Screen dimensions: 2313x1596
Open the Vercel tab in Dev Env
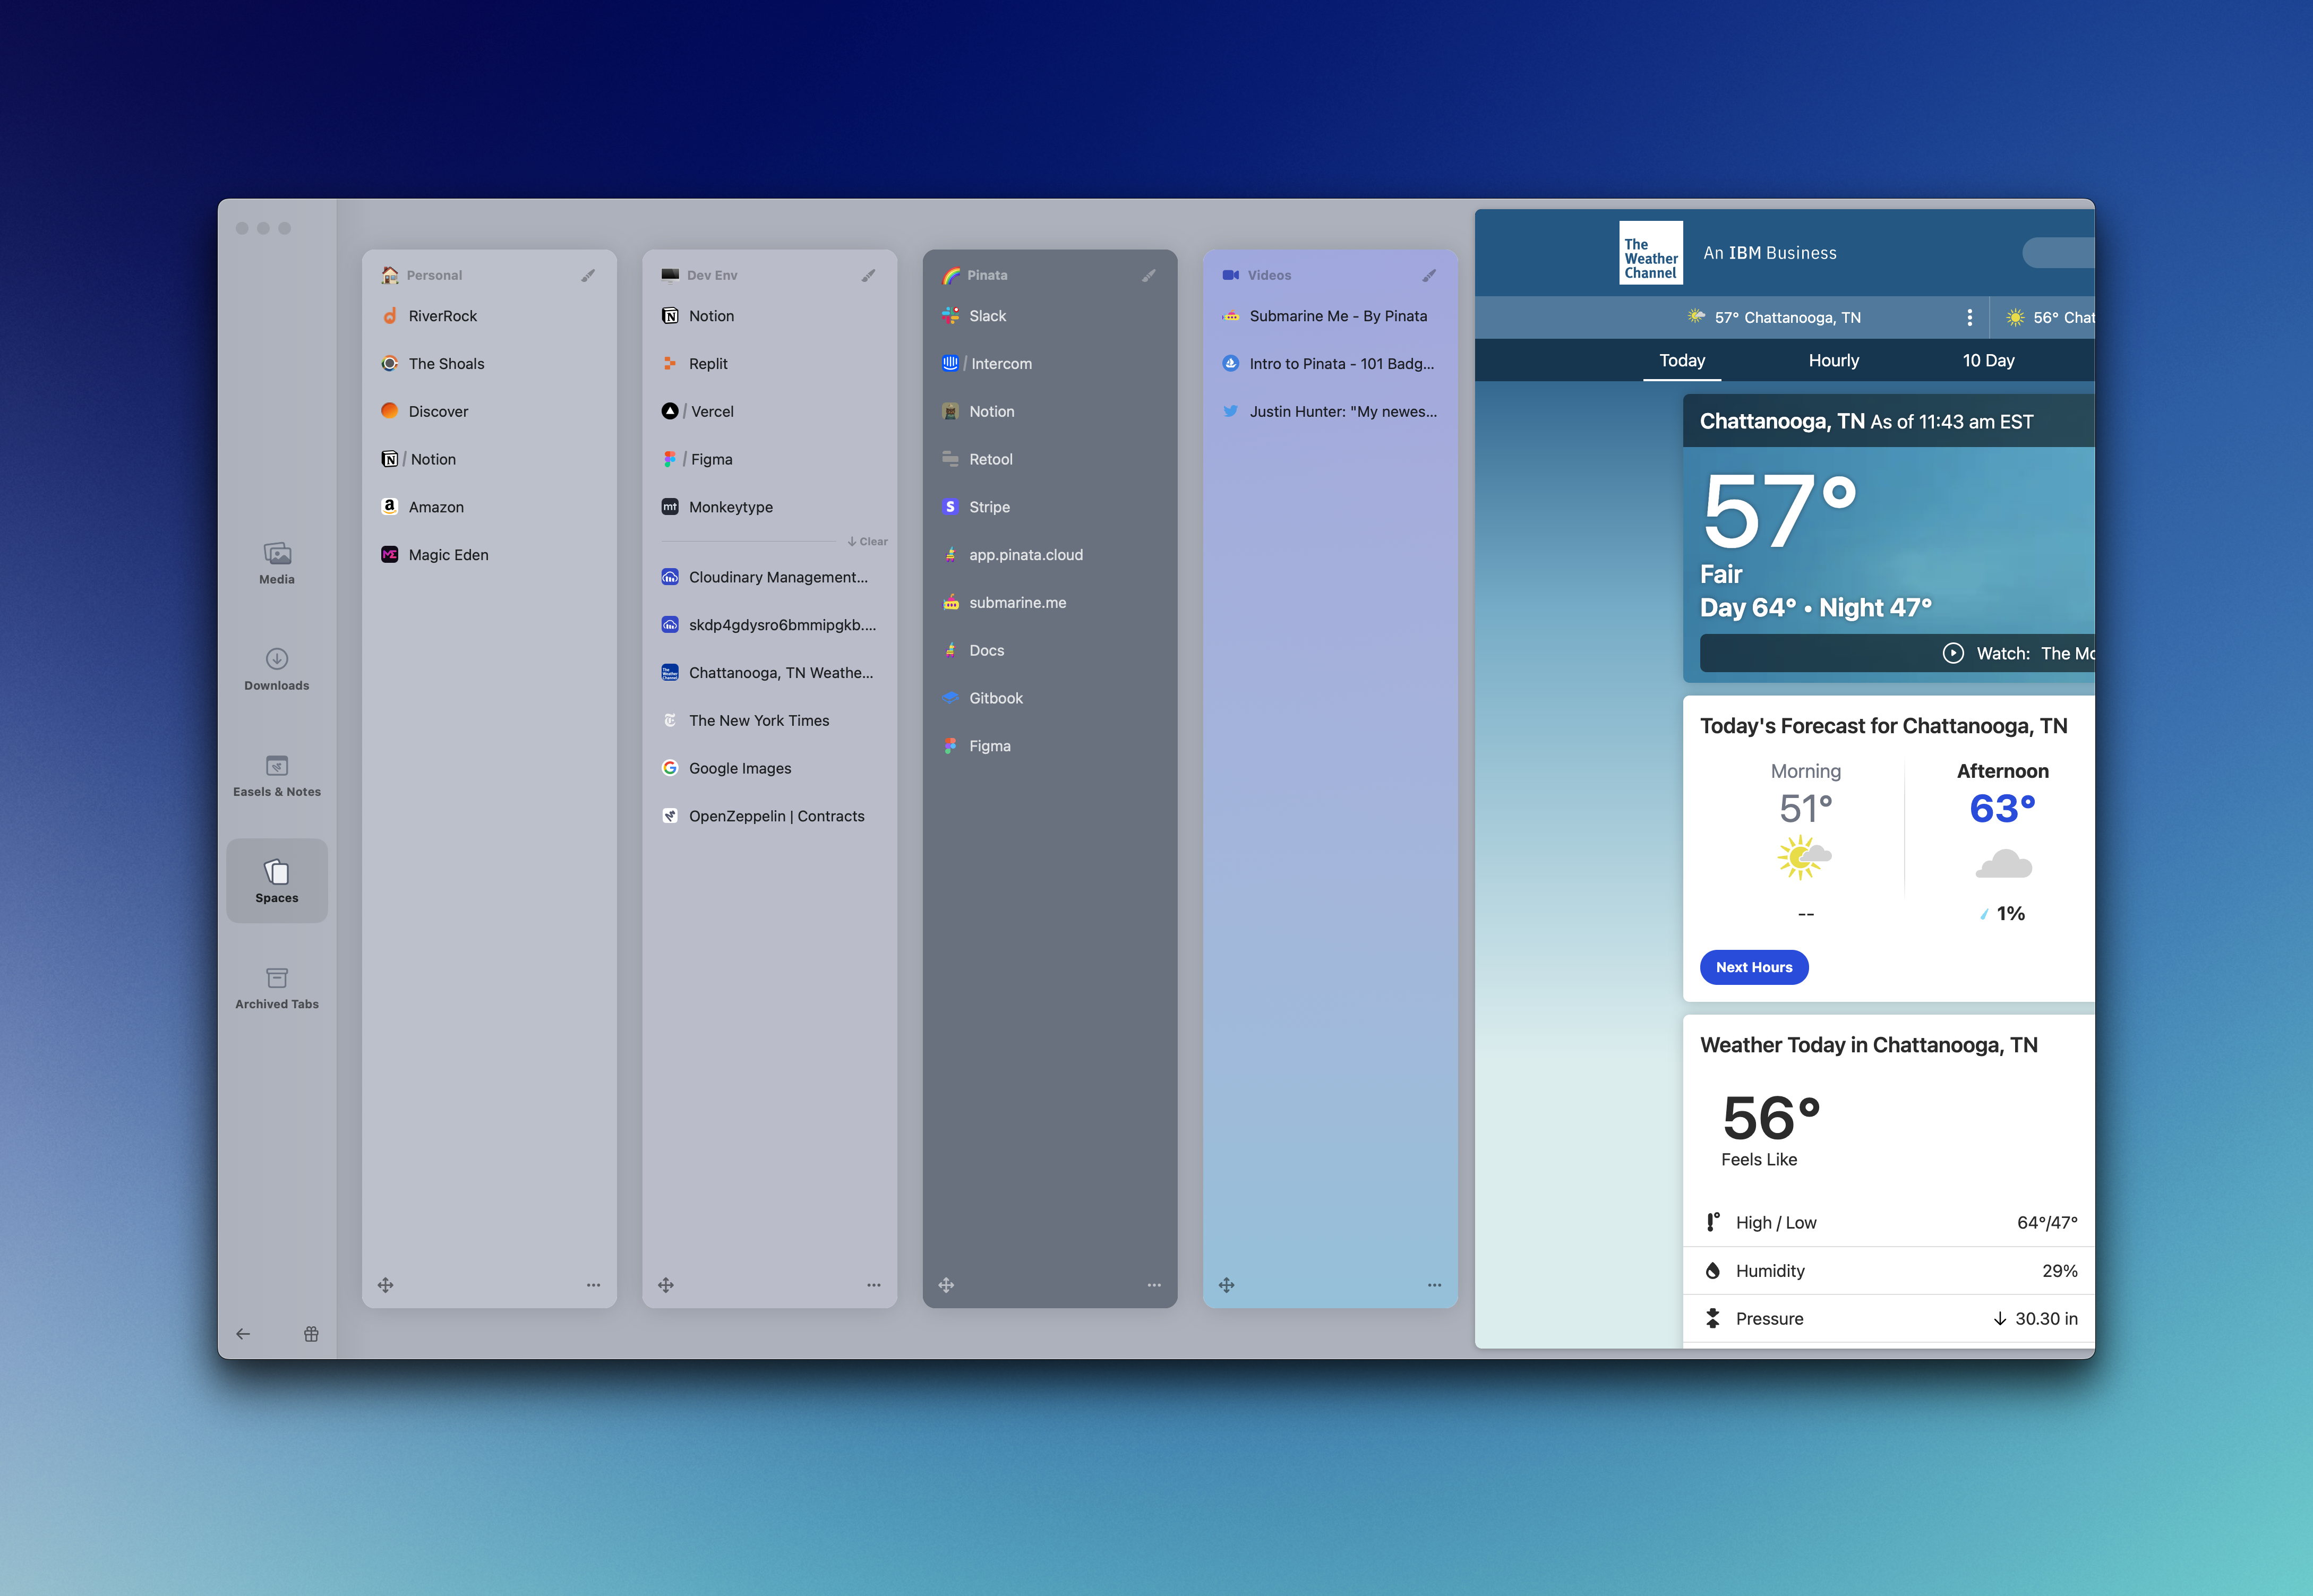coord(769,411)
